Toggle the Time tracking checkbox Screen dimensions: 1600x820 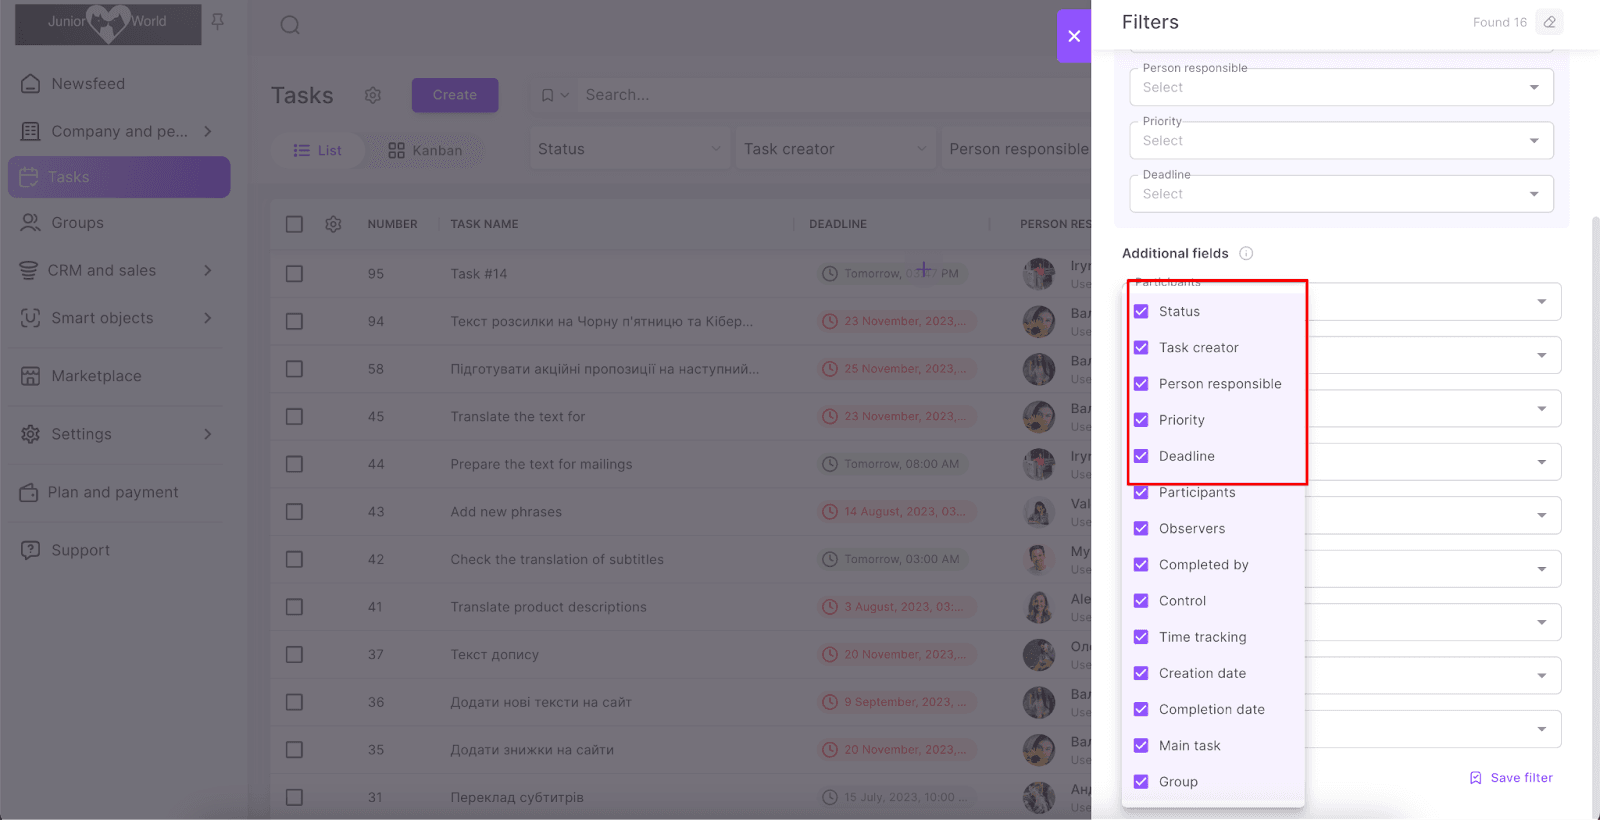[x=1141, y=637]
